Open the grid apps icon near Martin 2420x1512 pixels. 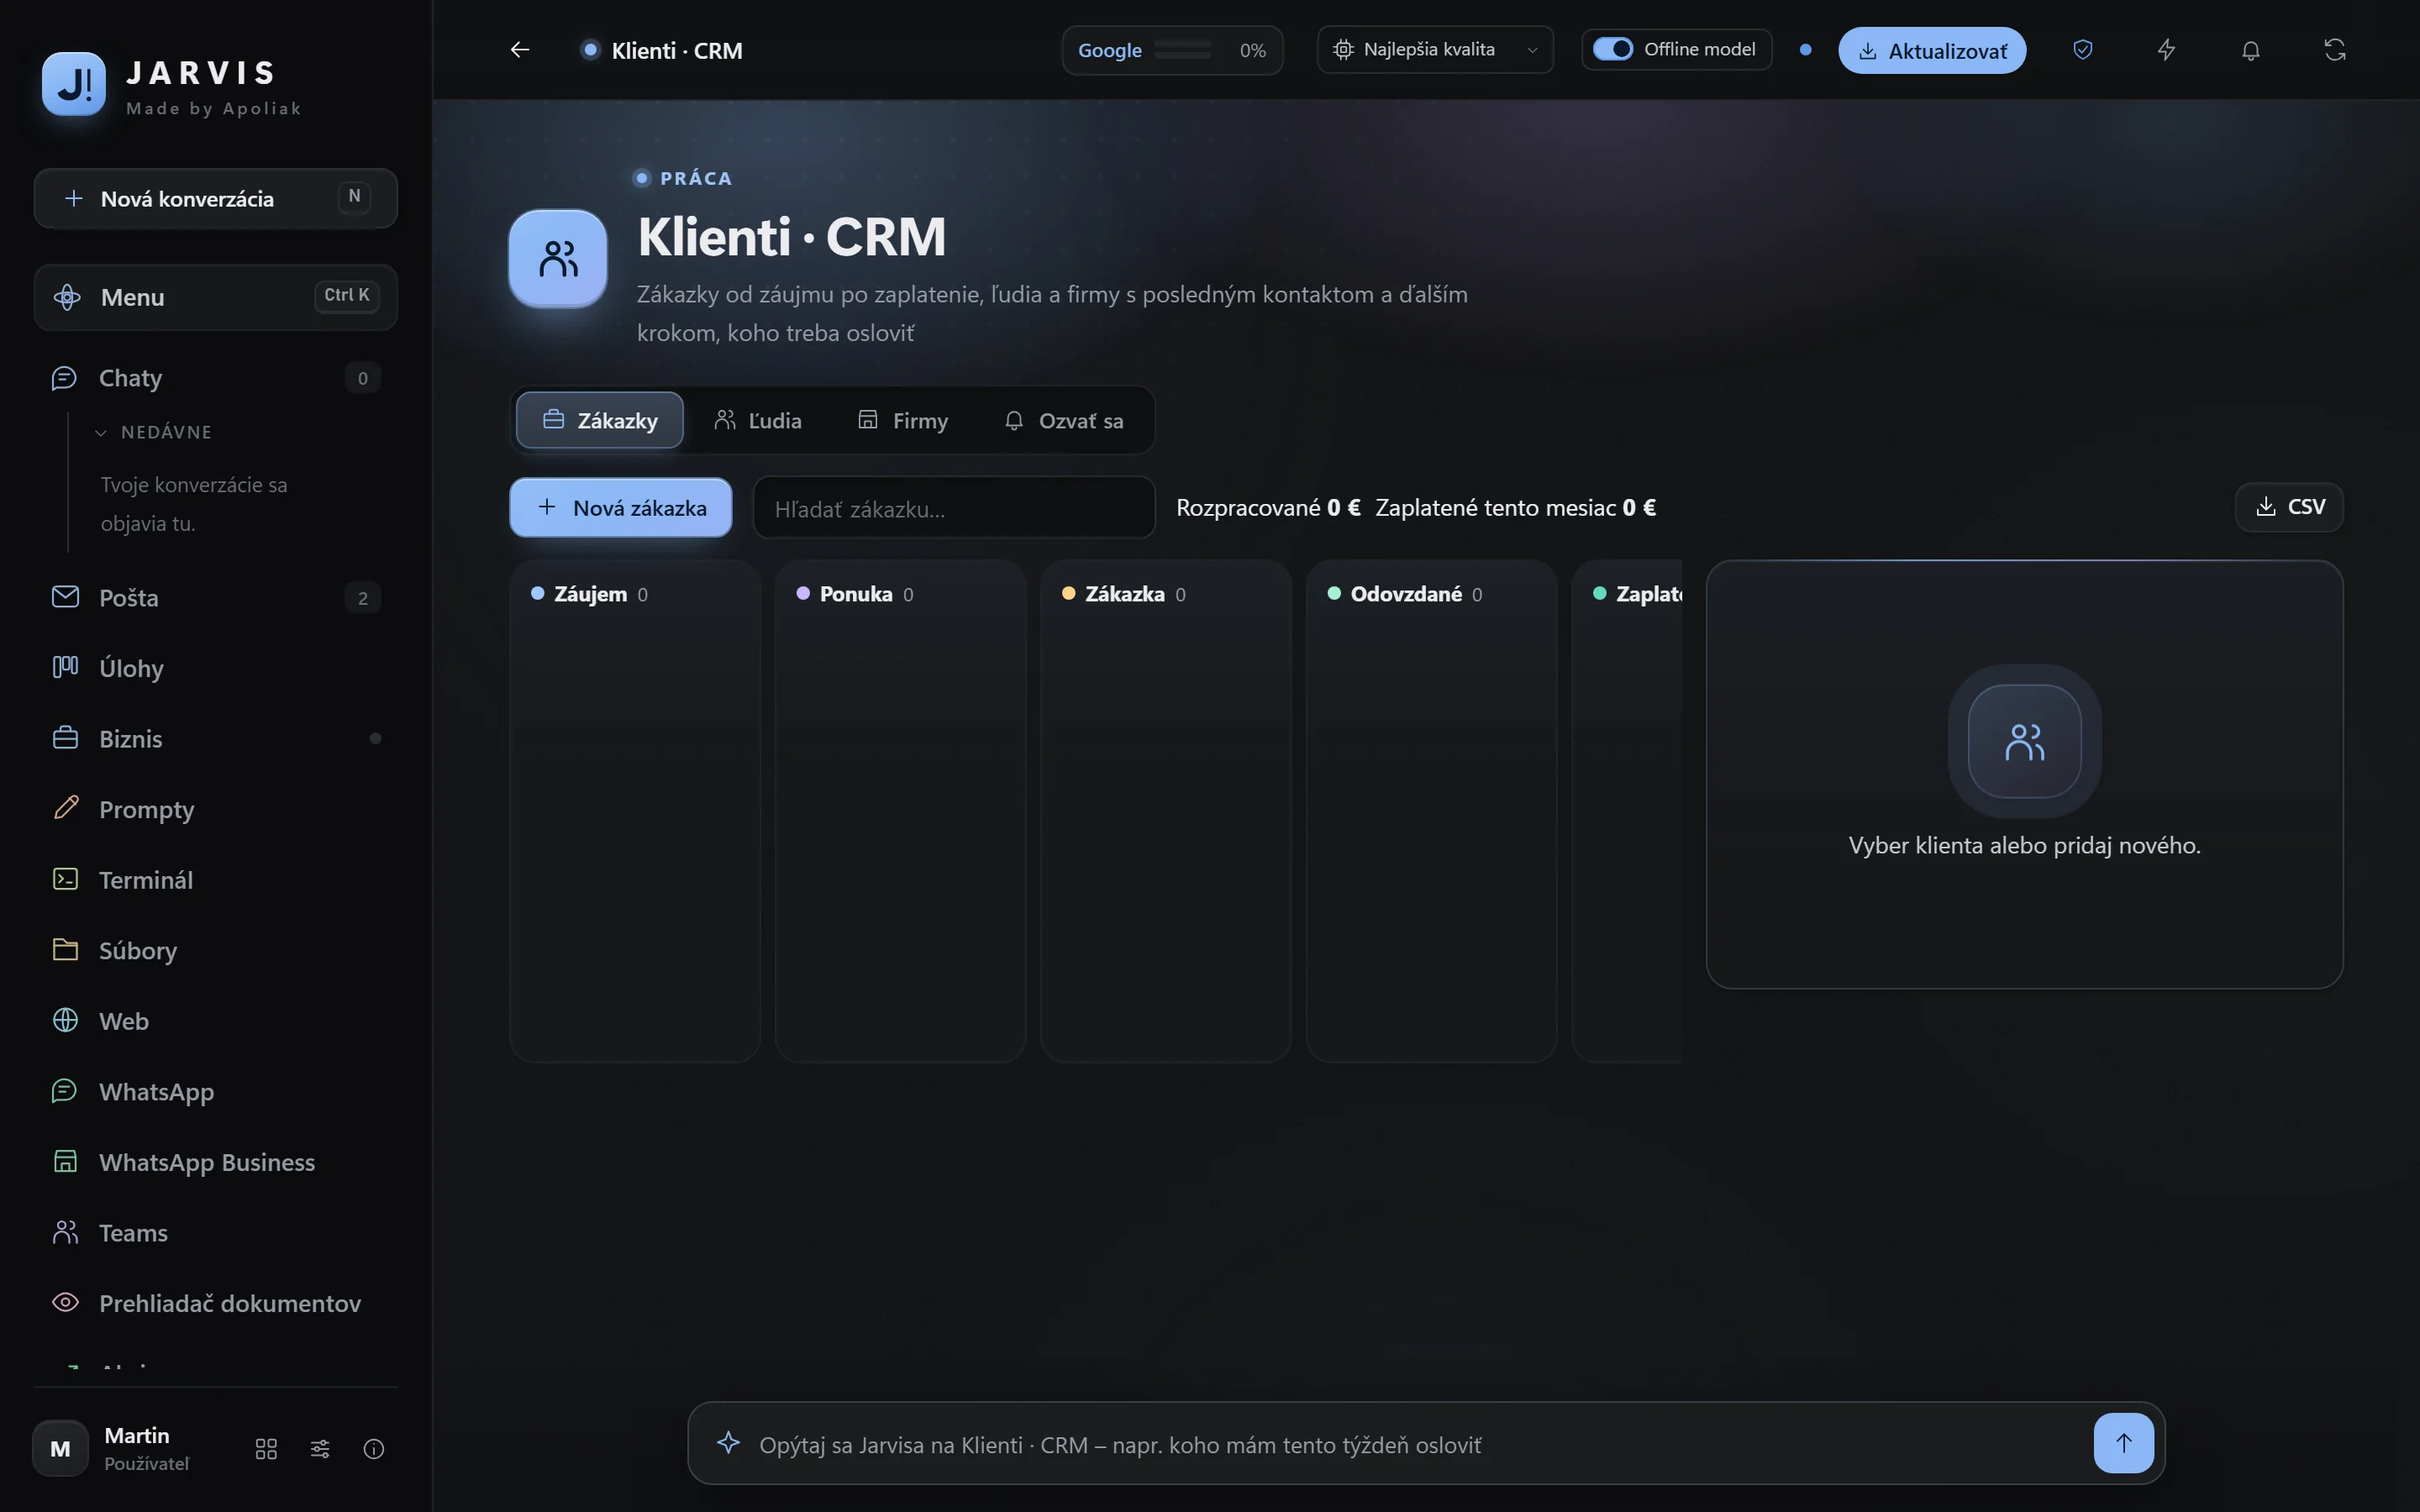point(266,1449)
